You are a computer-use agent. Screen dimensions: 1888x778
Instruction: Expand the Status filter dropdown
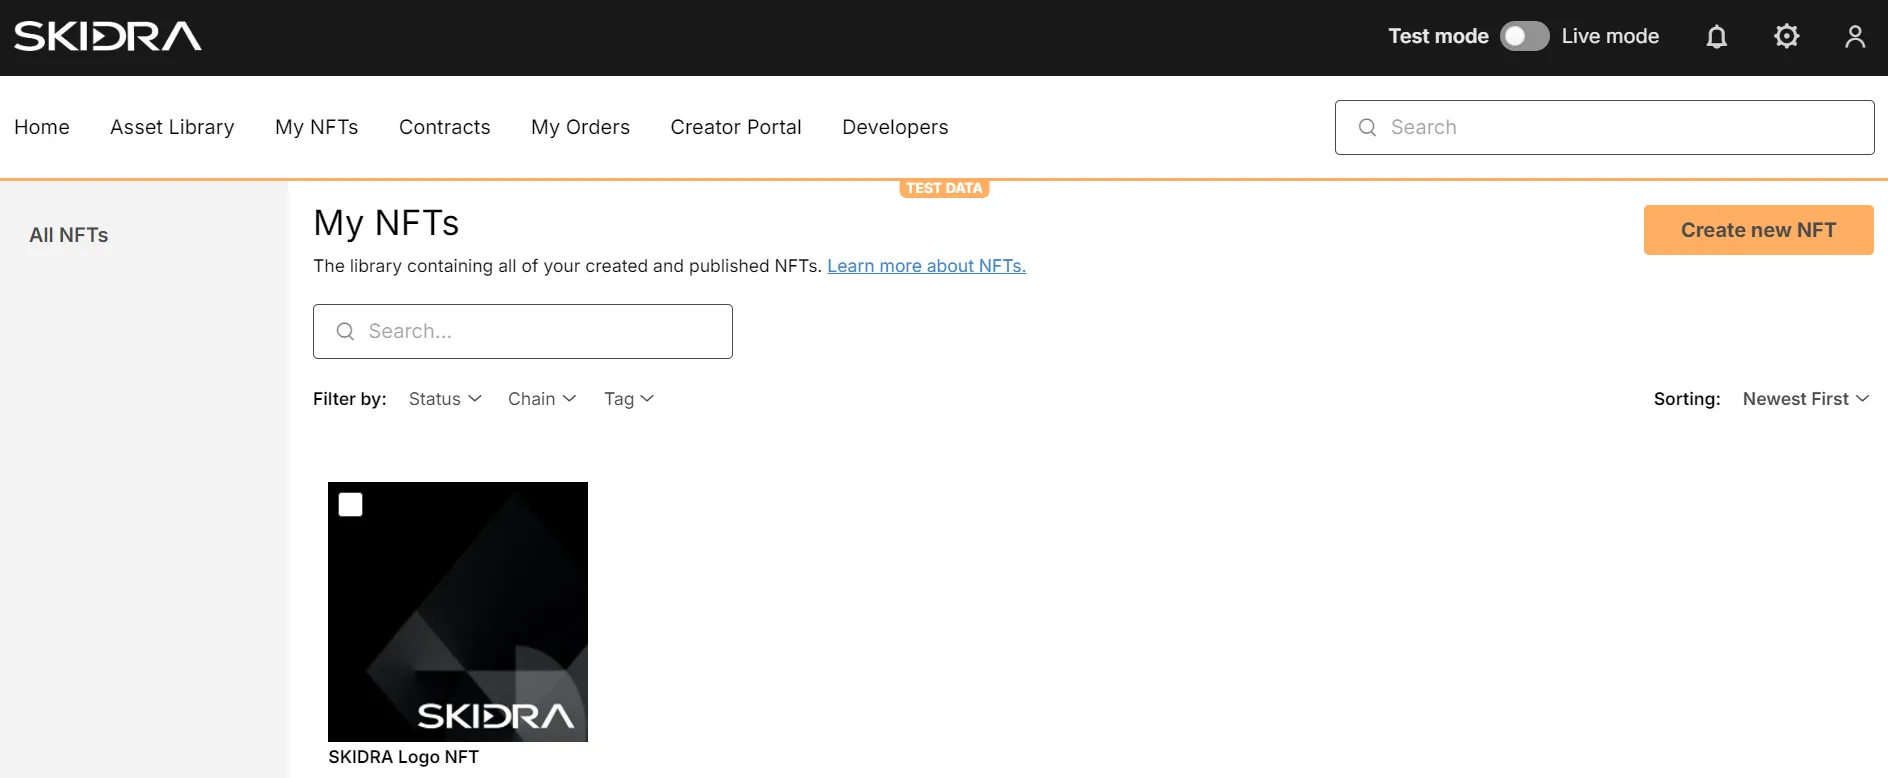[445, 399]
